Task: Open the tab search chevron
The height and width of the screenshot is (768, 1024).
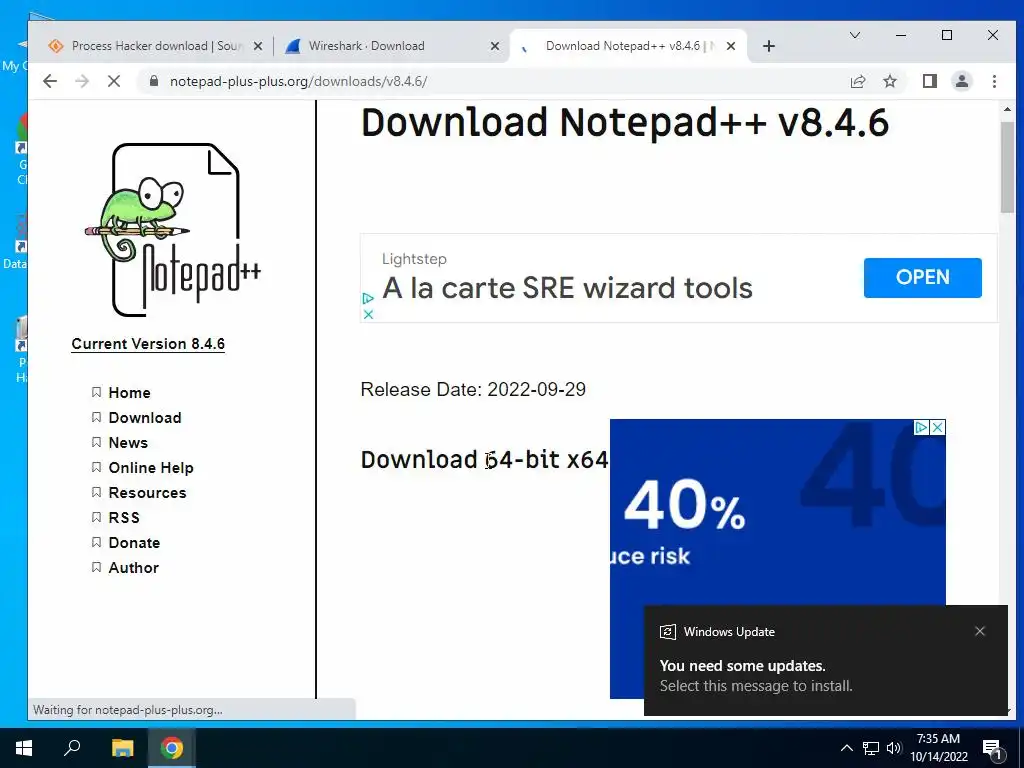Action: [854, 35]
